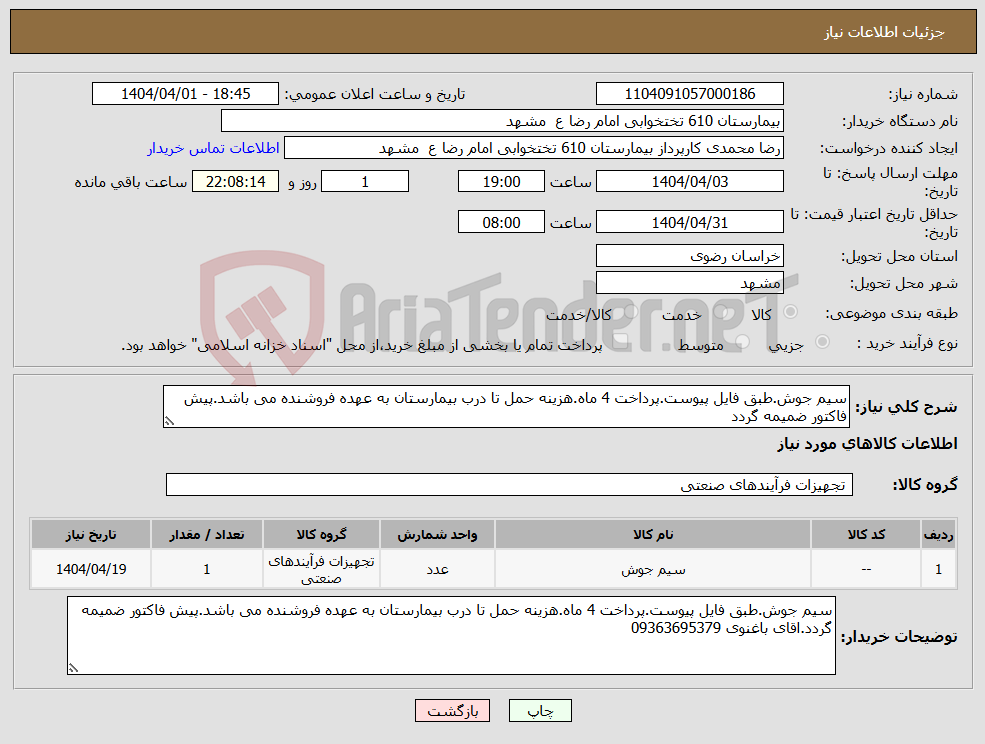
Task: Click the تجهیزات فرآیندهای صنعتی table cell
Action: pyautogui.click(x=321, y=569)
